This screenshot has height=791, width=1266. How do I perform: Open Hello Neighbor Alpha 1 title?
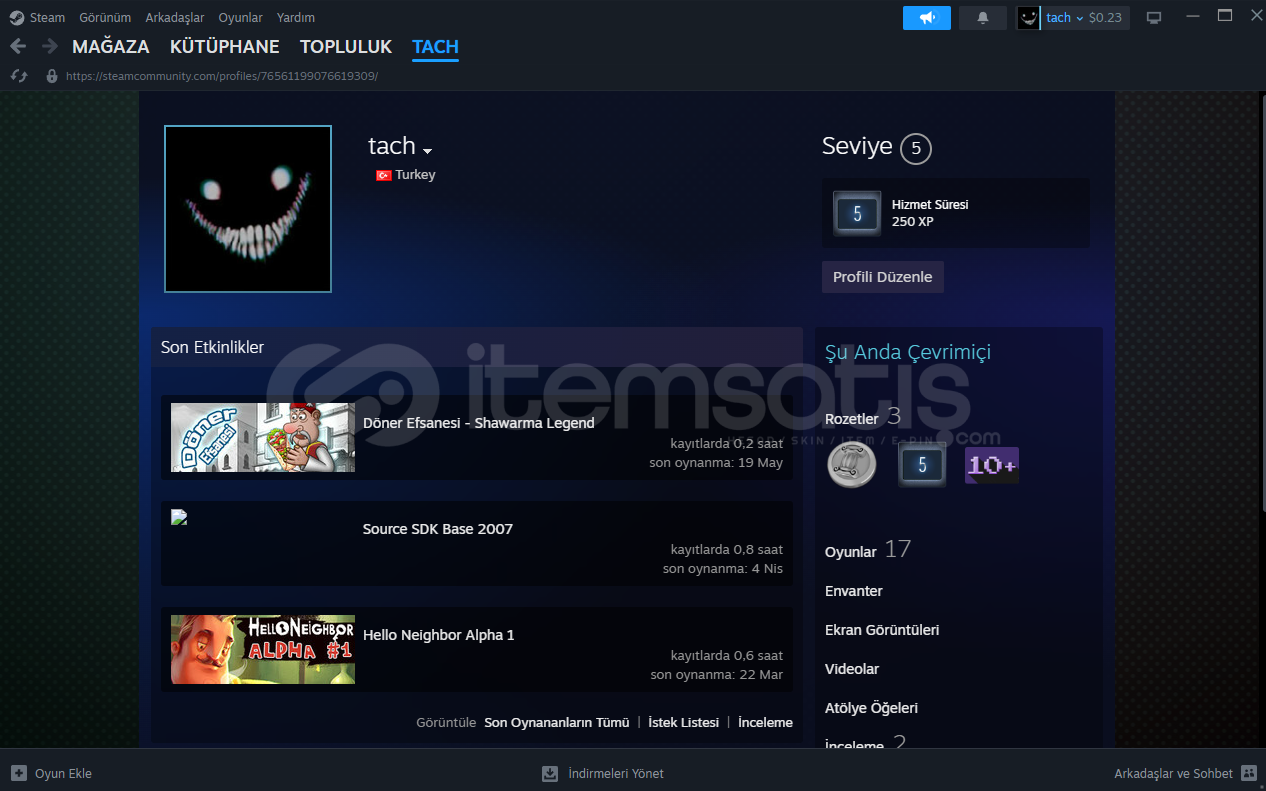coord(439,635)
